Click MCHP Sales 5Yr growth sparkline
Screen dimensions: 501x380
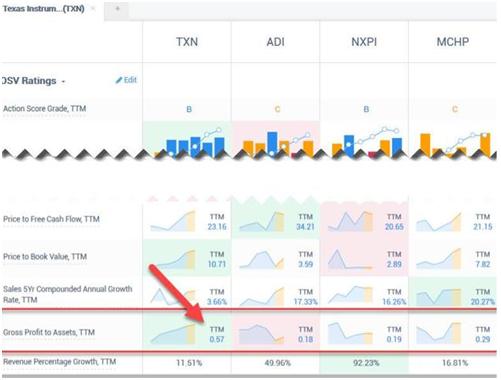pyautogui.click(x=439, y=297)
